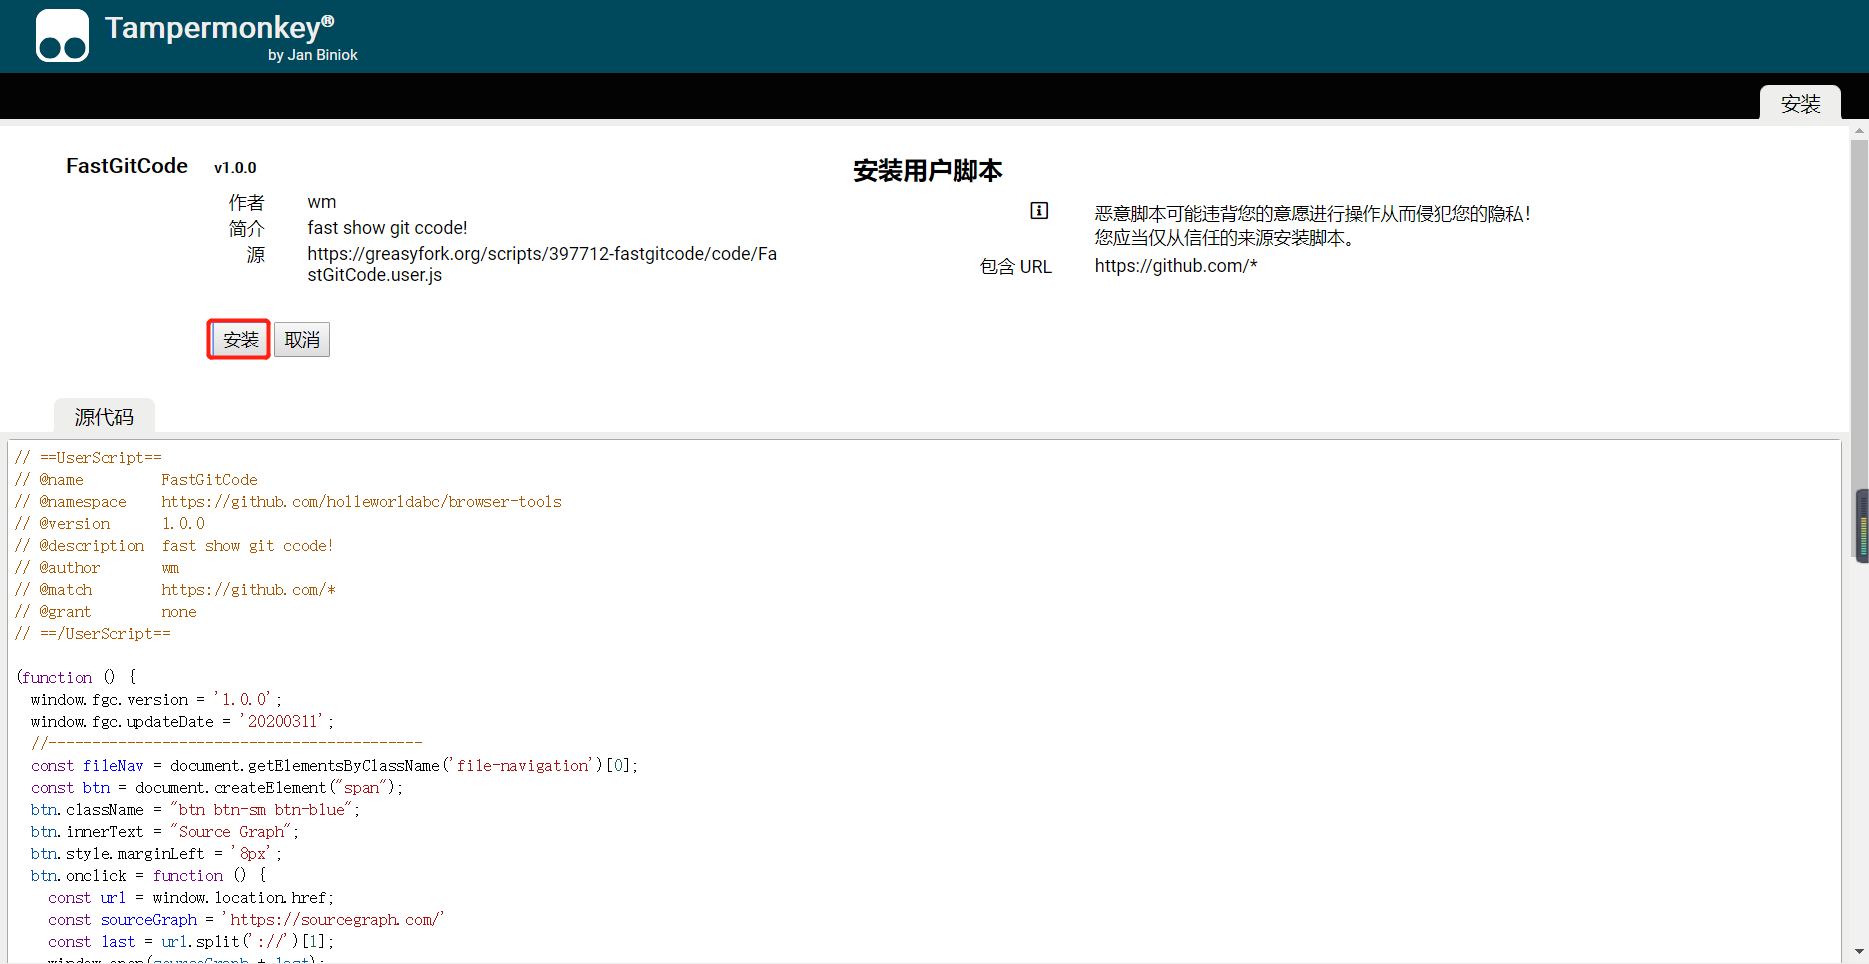Click the @description code line in source
Image resolution: width=1869 pixels, height=964 pixels.
tap(174, 546)
